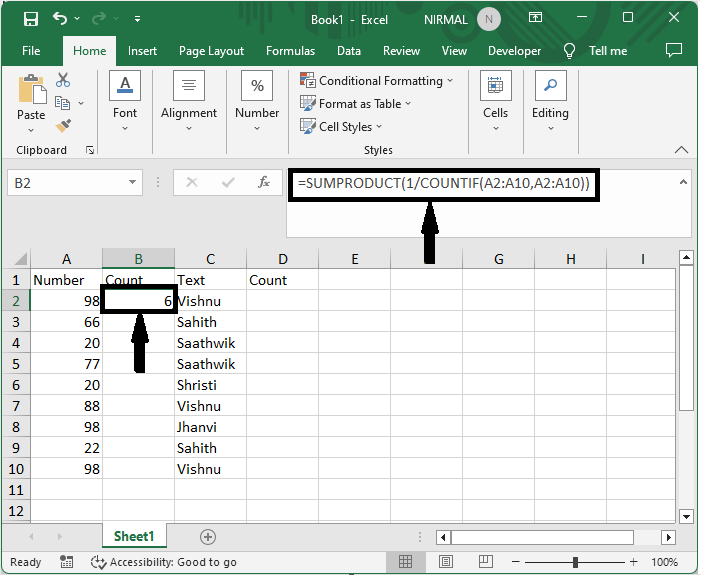Switch to Normal view icon
The width and height of the screenshot is (701, 575).
405,561
